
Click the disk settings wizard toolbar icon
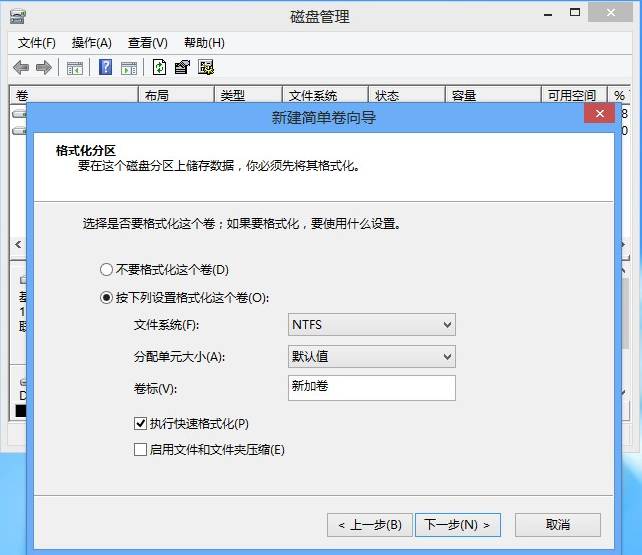tap(206, 67)
